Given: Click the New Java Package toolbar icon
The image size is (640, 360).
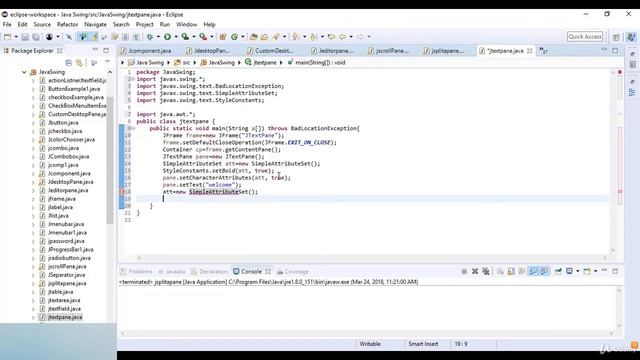Looking at the screenshot, I should [223, 37].
